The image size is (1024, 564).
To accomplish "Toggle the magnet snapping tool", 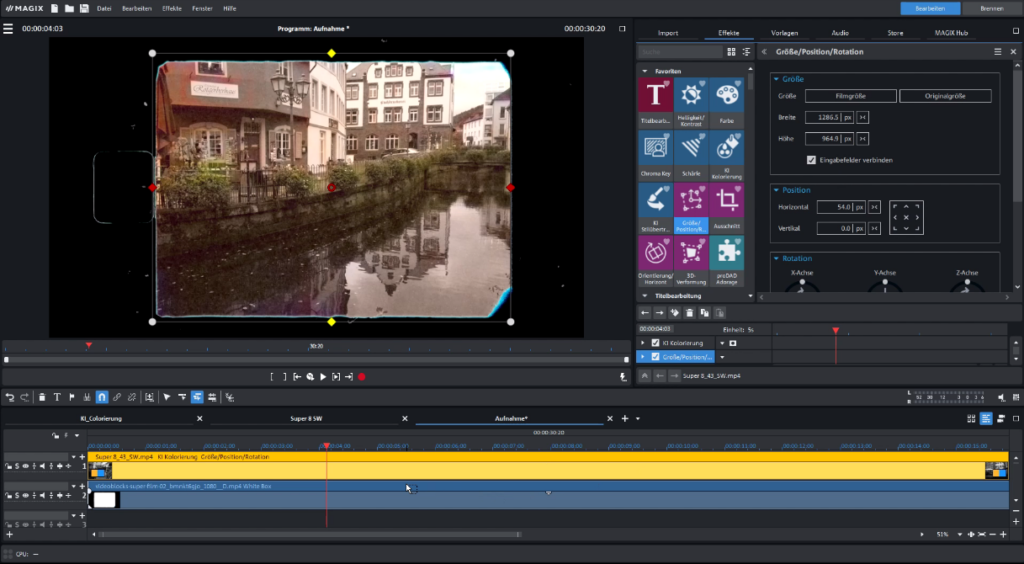I will [x=102, y=397].
